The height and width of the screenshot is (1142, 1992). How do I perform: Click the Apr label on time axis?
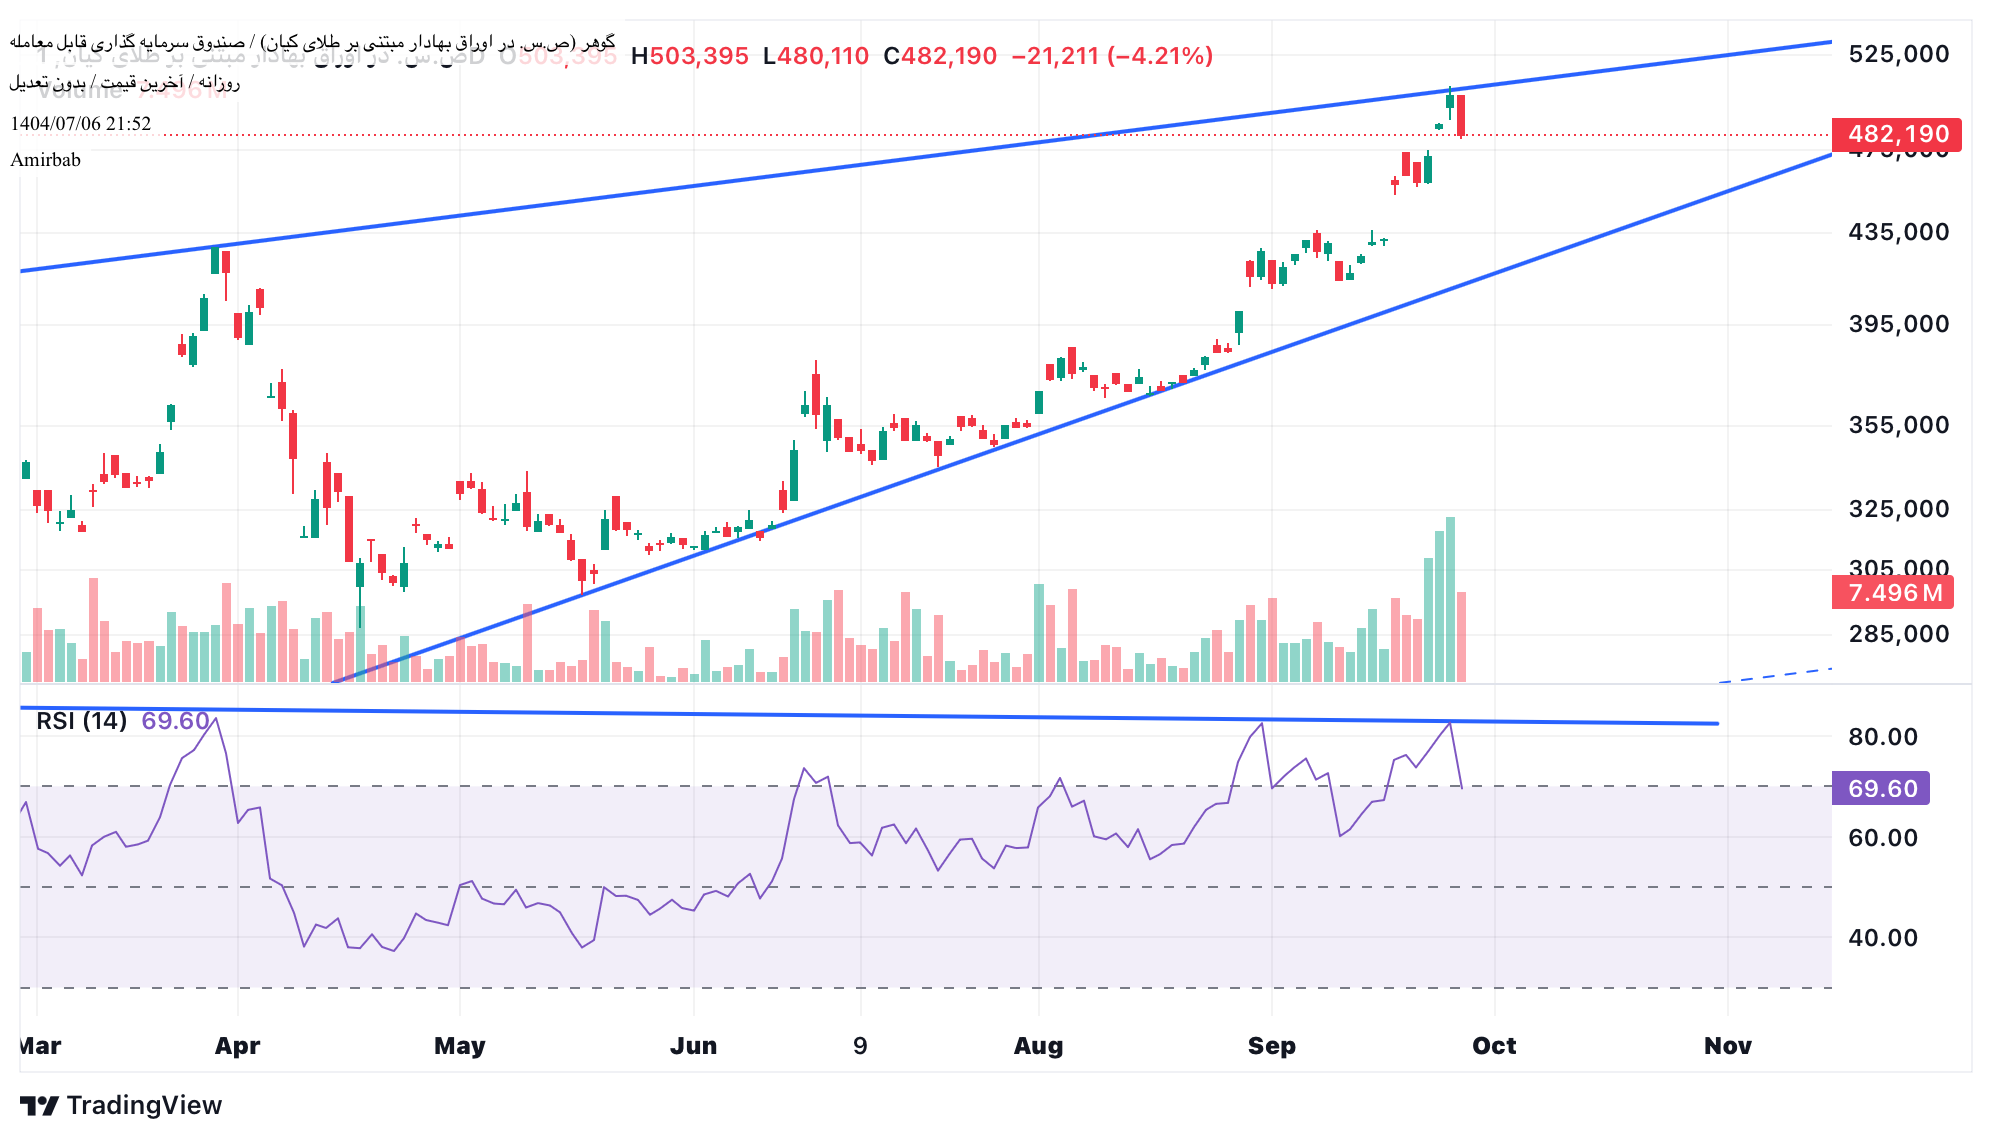pos(237,1046)
